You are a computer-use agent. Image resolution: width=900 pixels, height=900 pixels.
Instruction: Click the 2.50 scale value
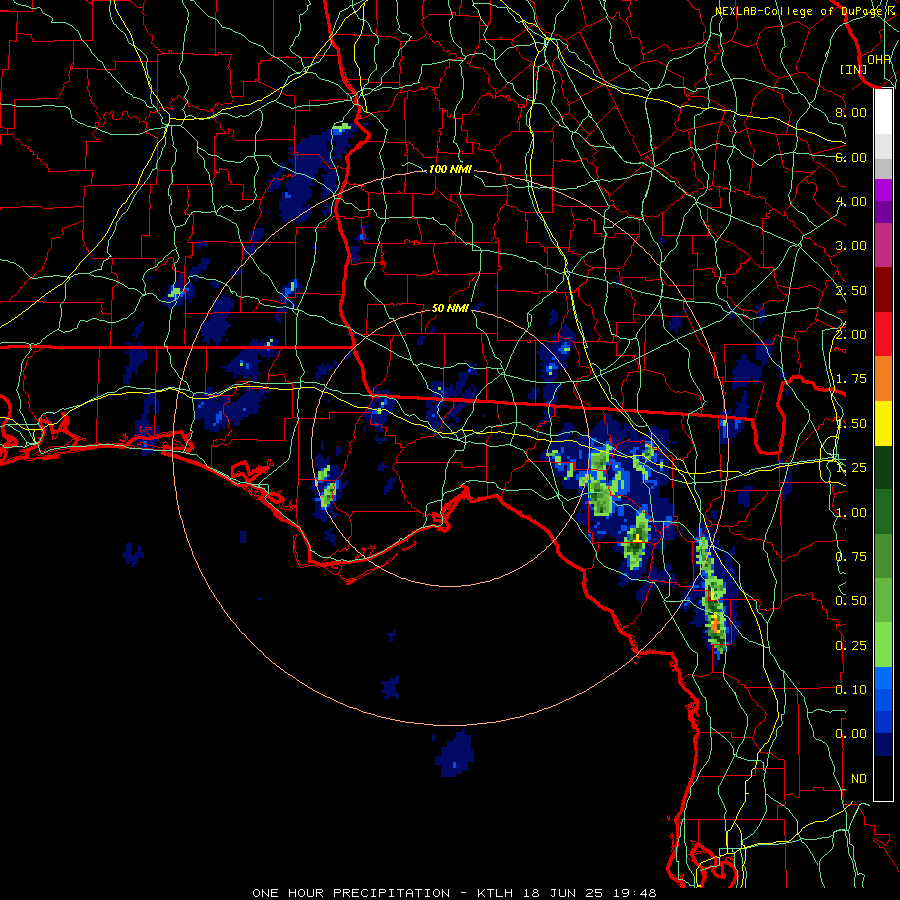(x=851, y=290)
